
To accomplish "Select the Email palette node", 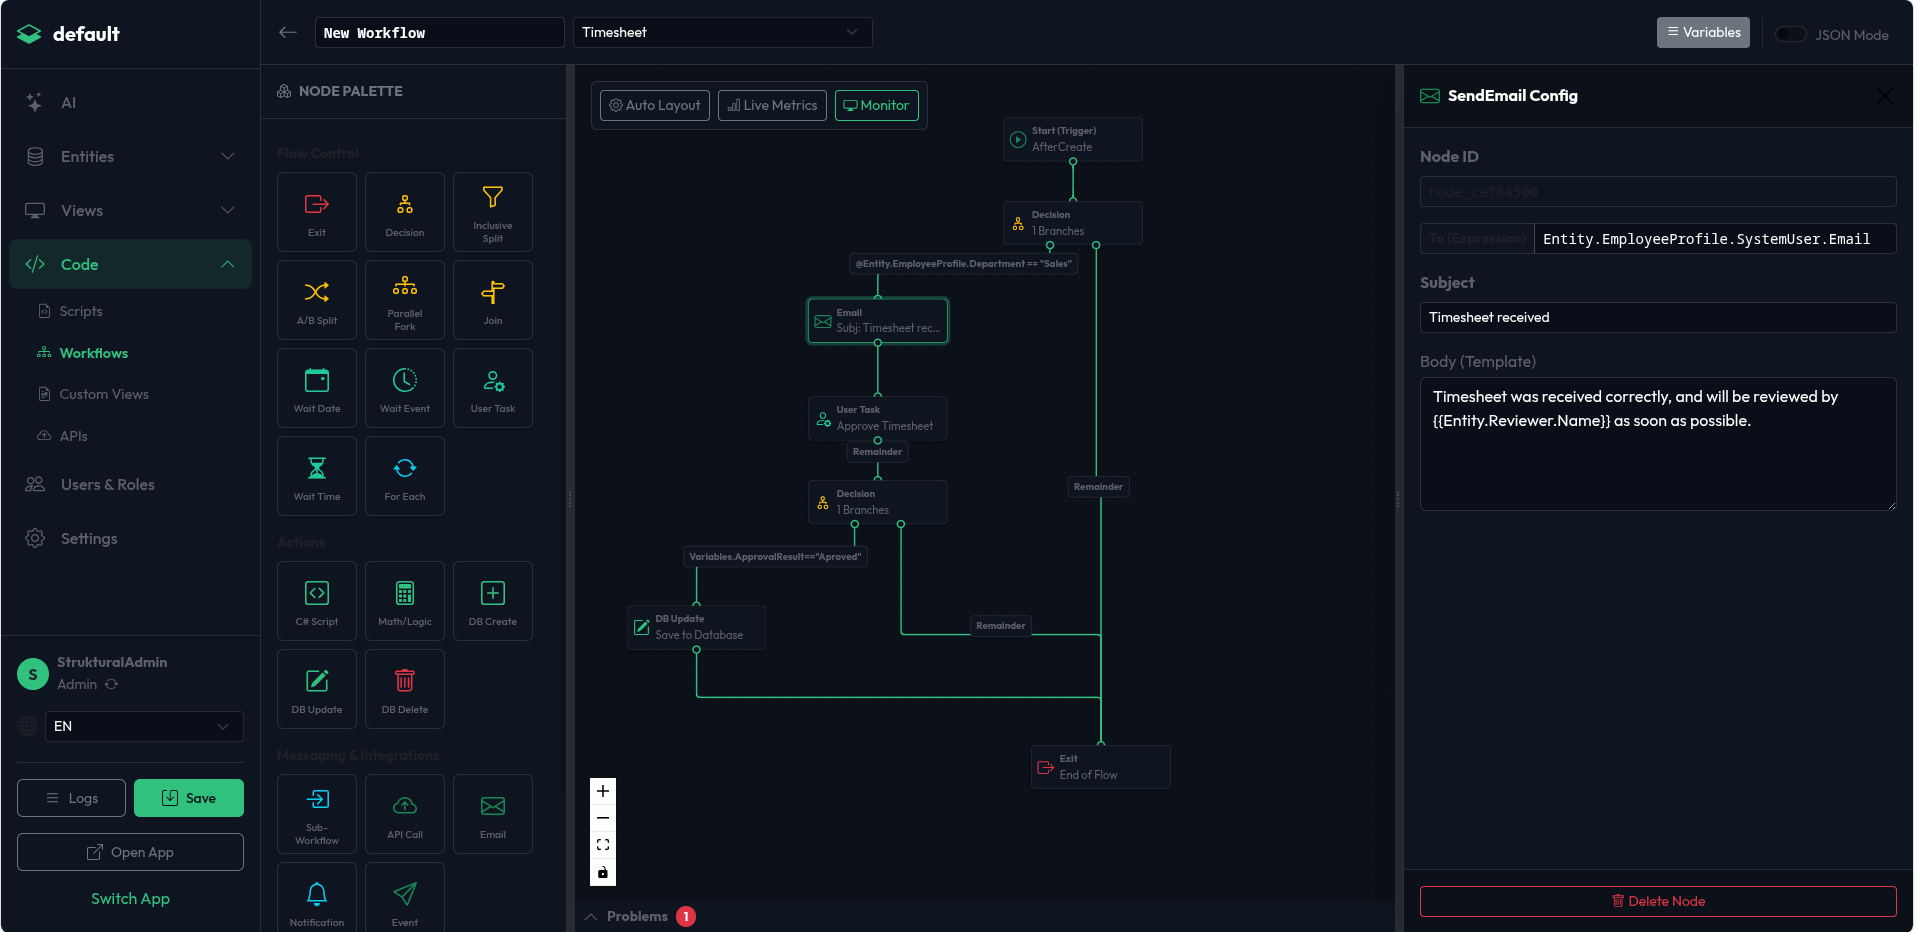I will tap(493, 814).
